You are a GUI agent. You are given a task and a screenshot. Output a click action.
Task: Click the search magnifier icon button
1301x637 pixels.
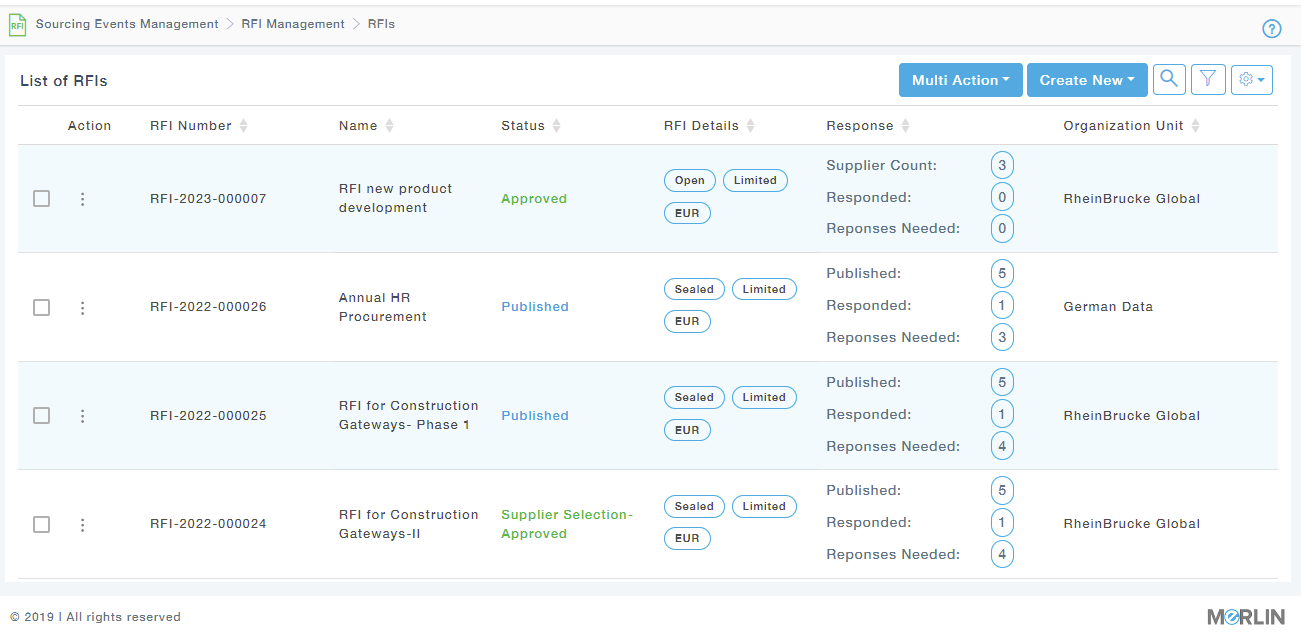point(1169,80)
